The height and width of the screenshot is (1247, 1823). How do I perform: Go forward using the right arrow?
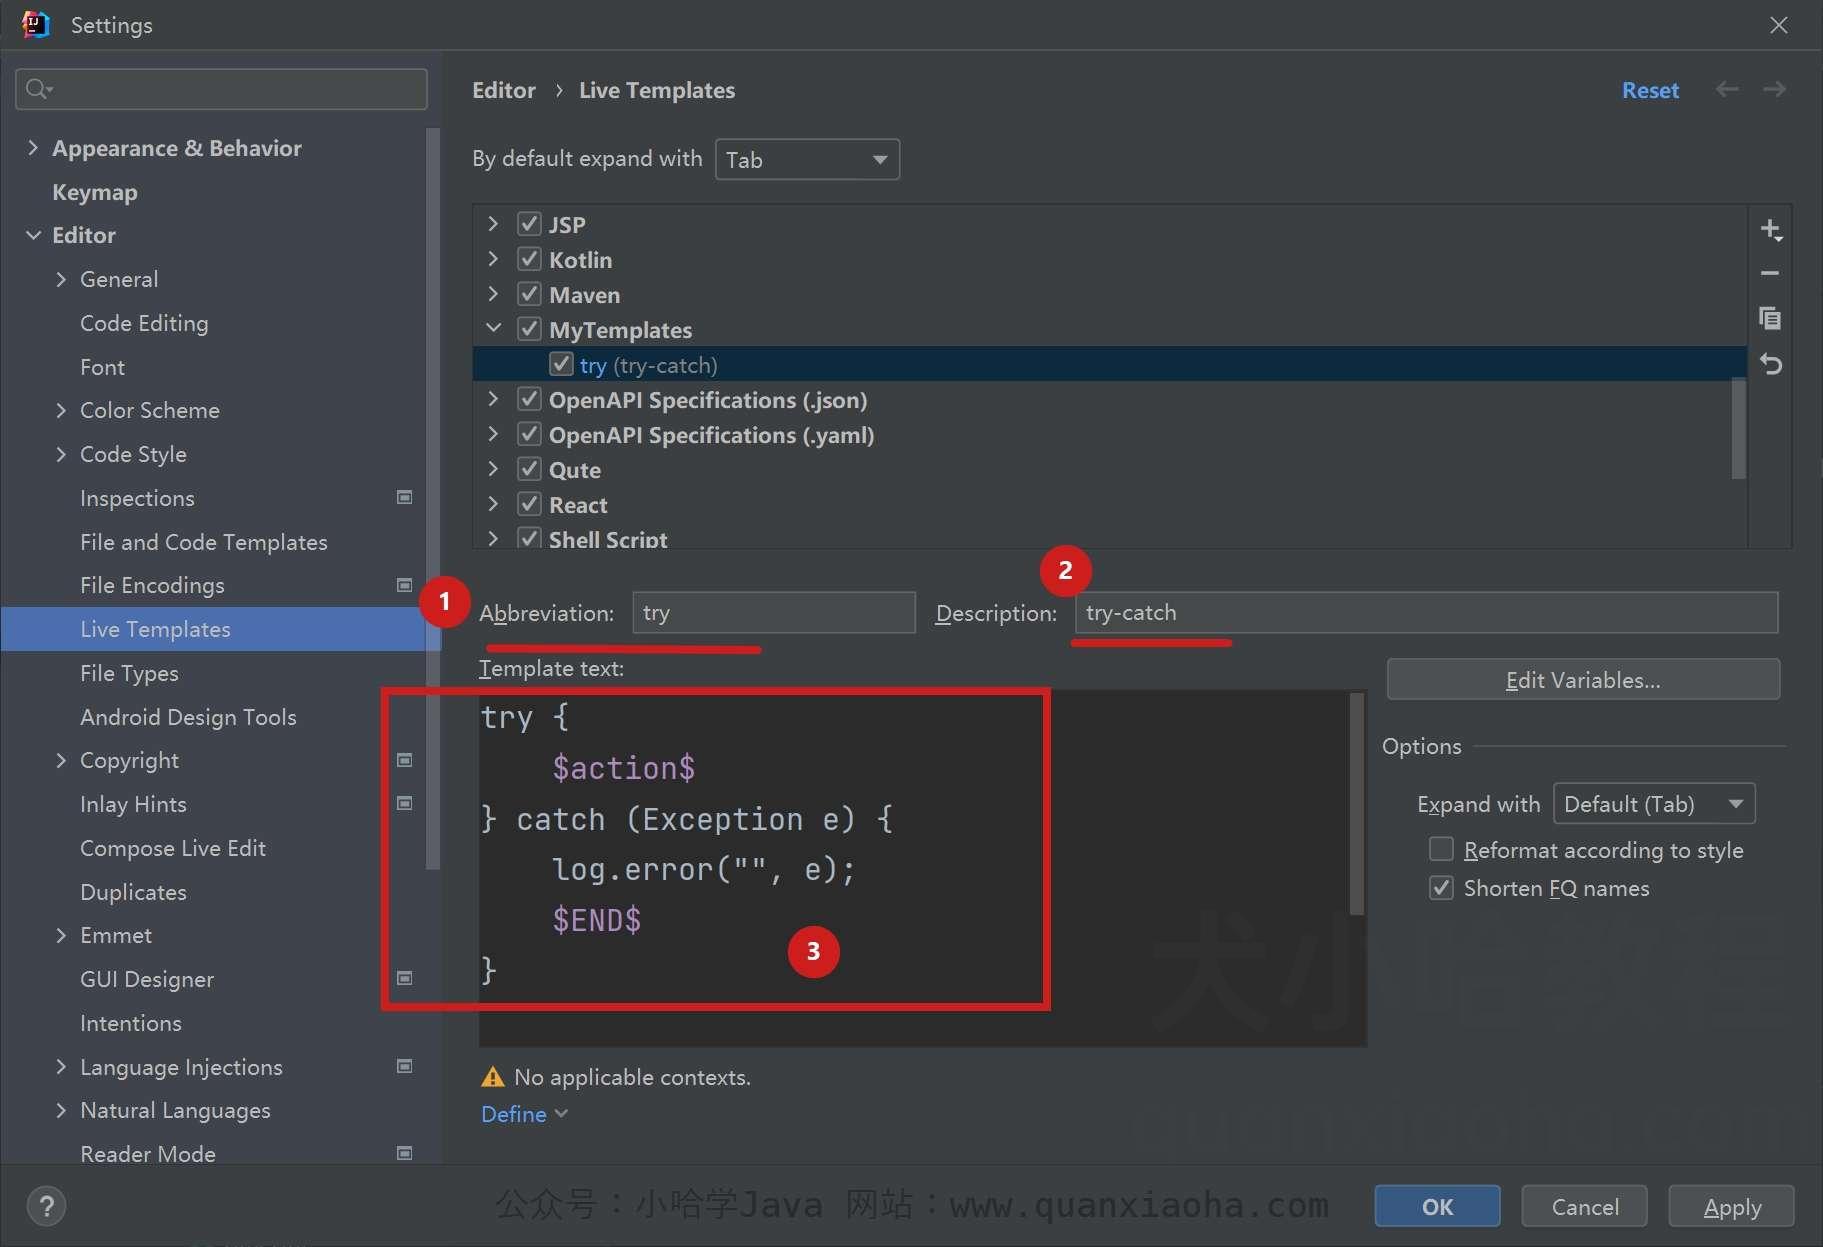1774,90
